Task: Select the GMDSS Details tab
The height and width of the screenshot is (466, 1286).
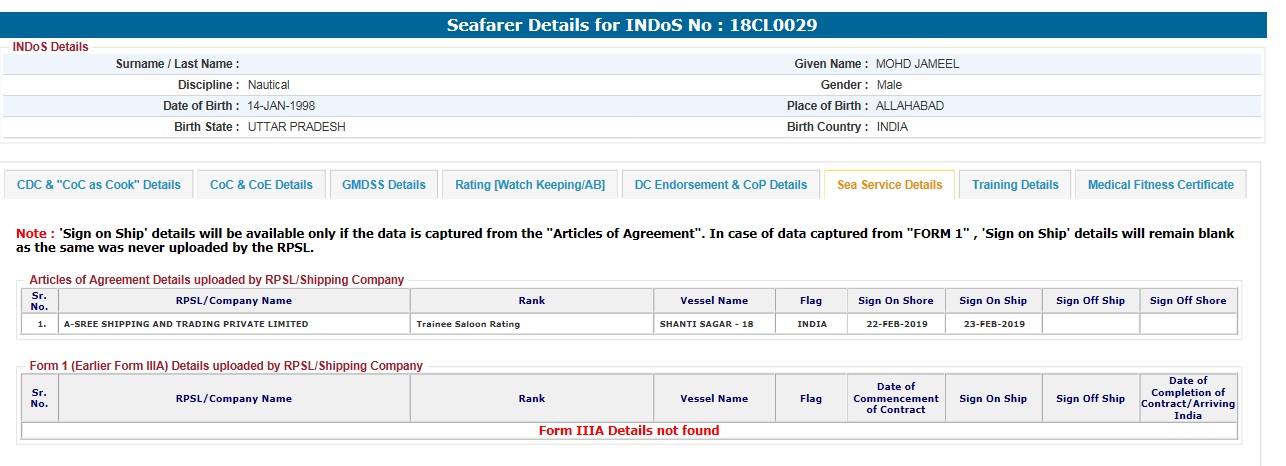Action: click(384, 185)
